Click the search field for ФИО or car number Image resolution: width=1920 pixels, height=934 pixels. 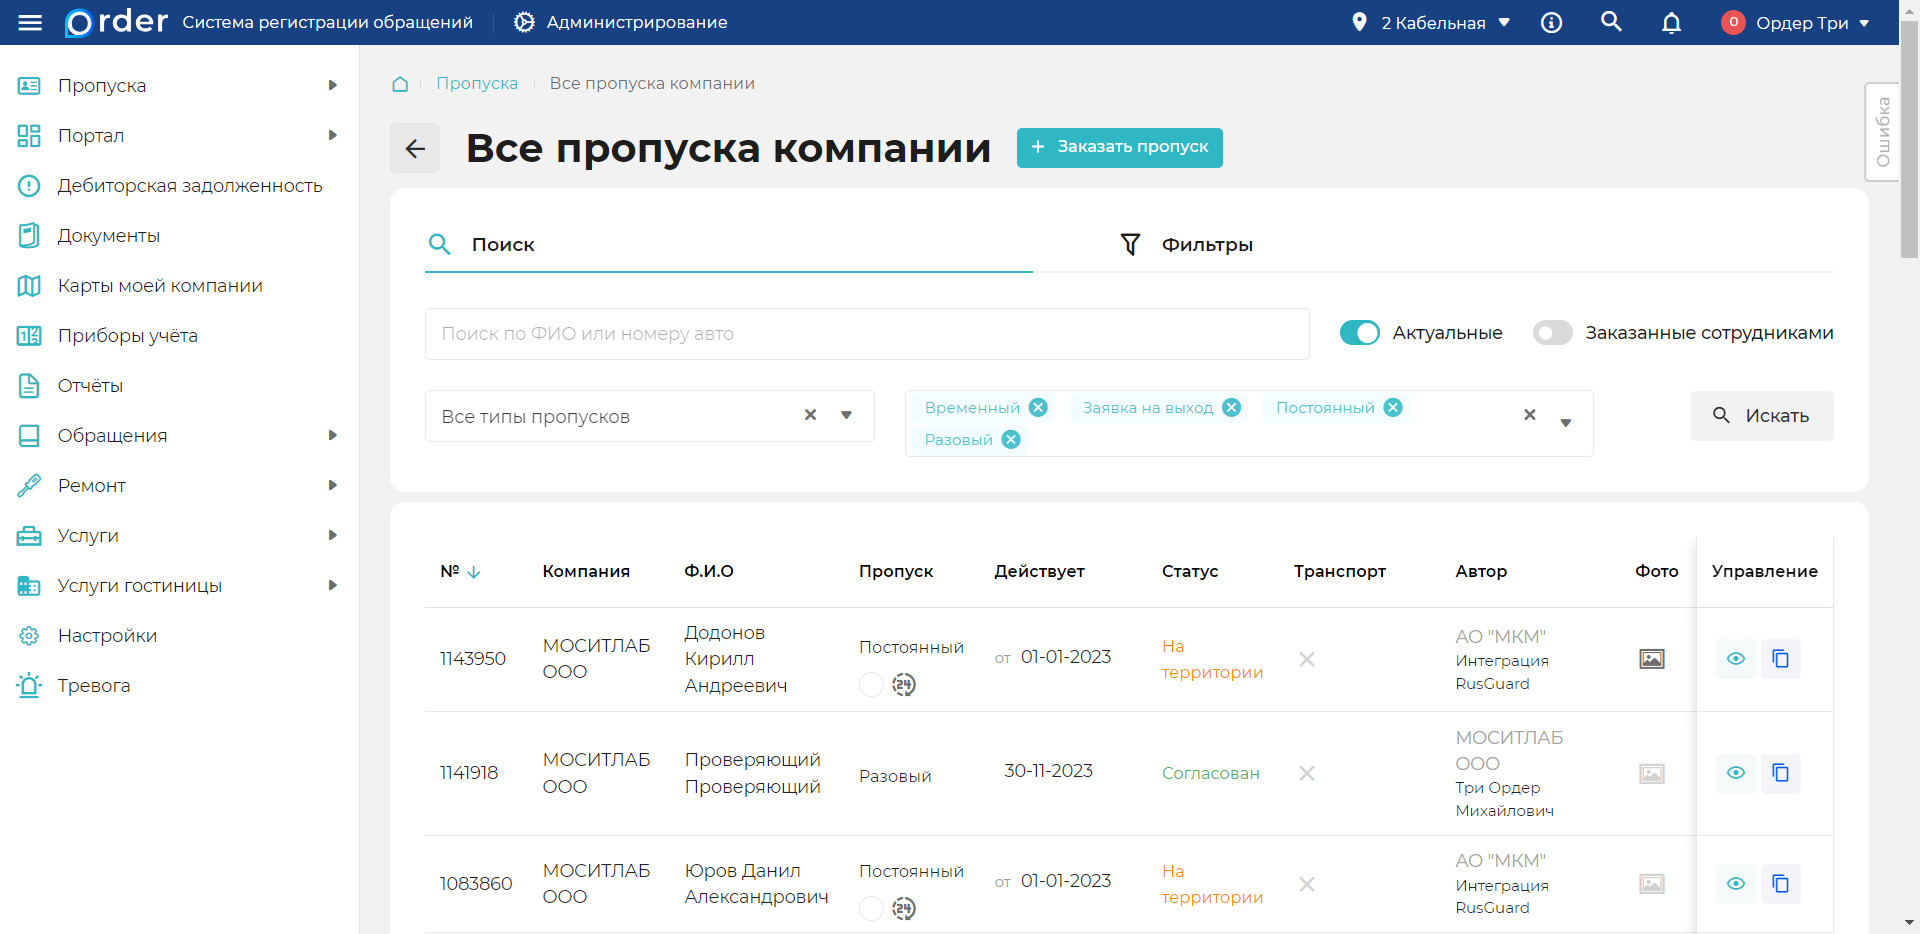click(867, 333)
